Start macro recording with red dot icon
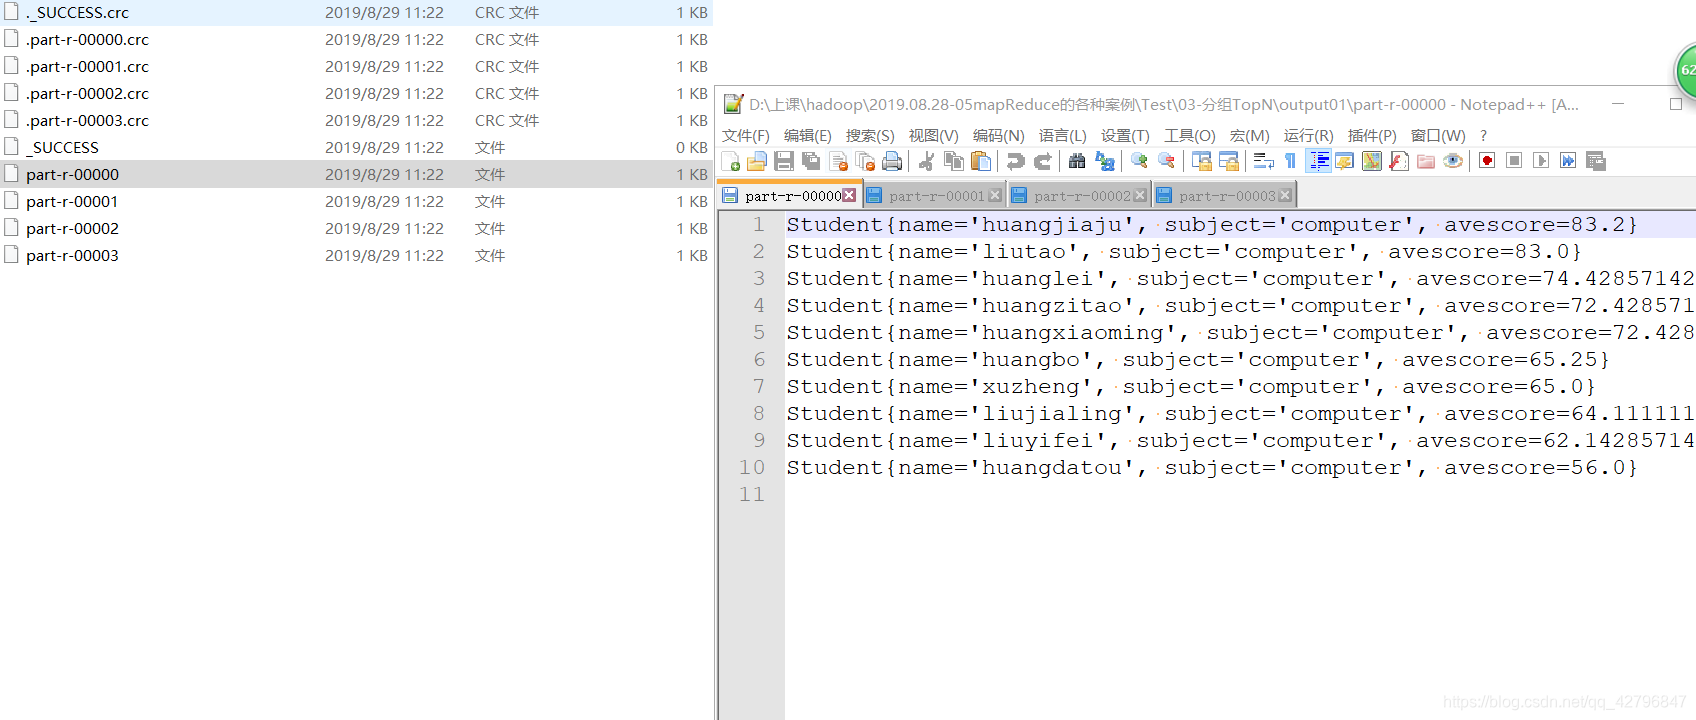 [1487, 161]
